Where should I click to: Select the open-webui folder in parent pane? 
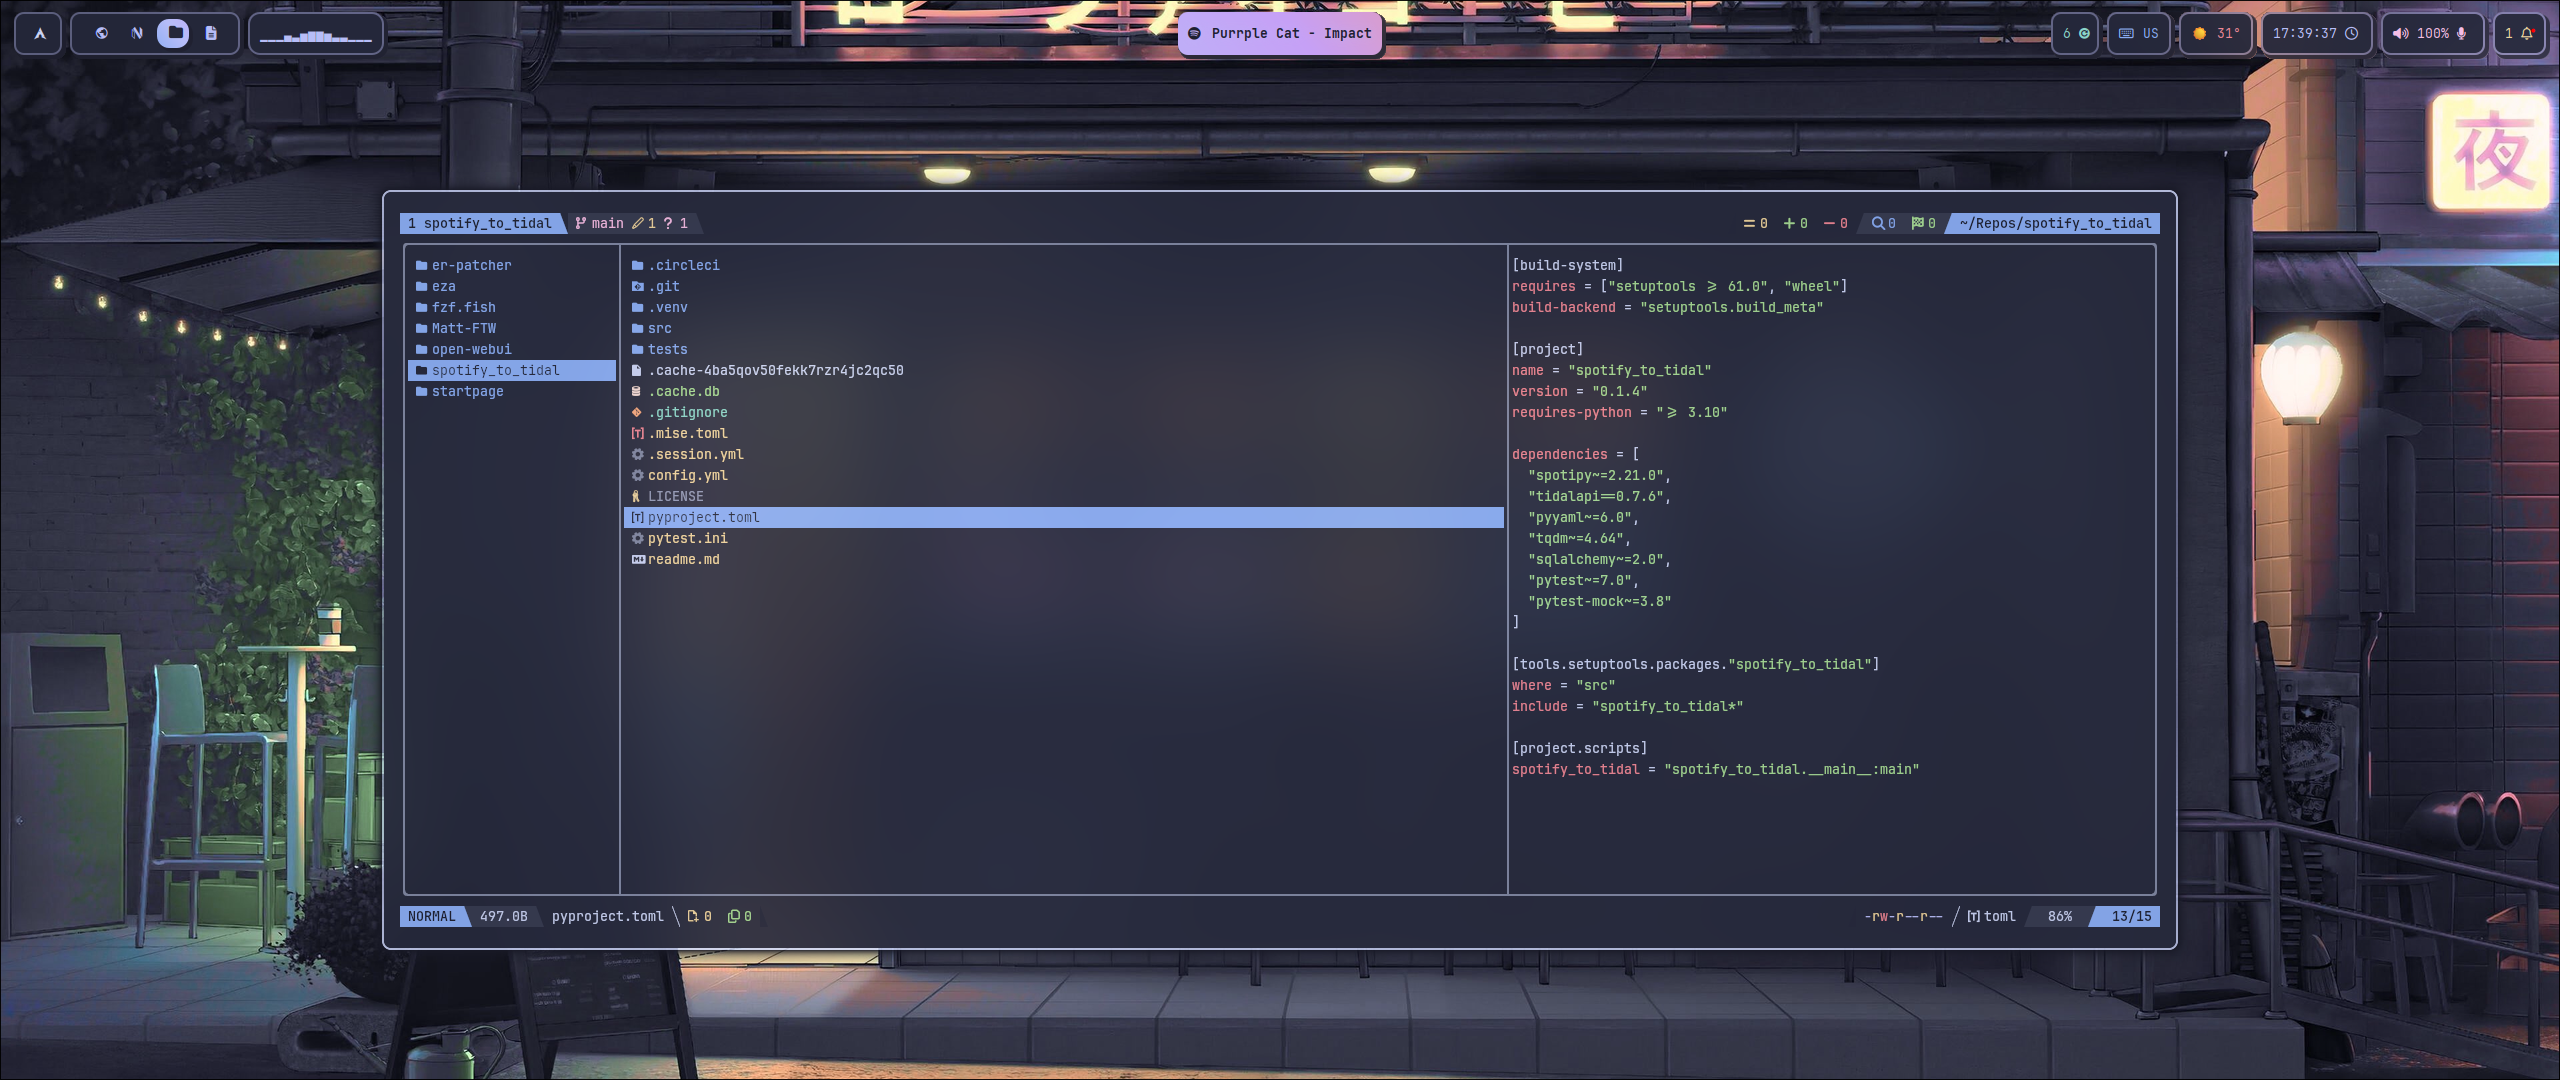point(471,349)
